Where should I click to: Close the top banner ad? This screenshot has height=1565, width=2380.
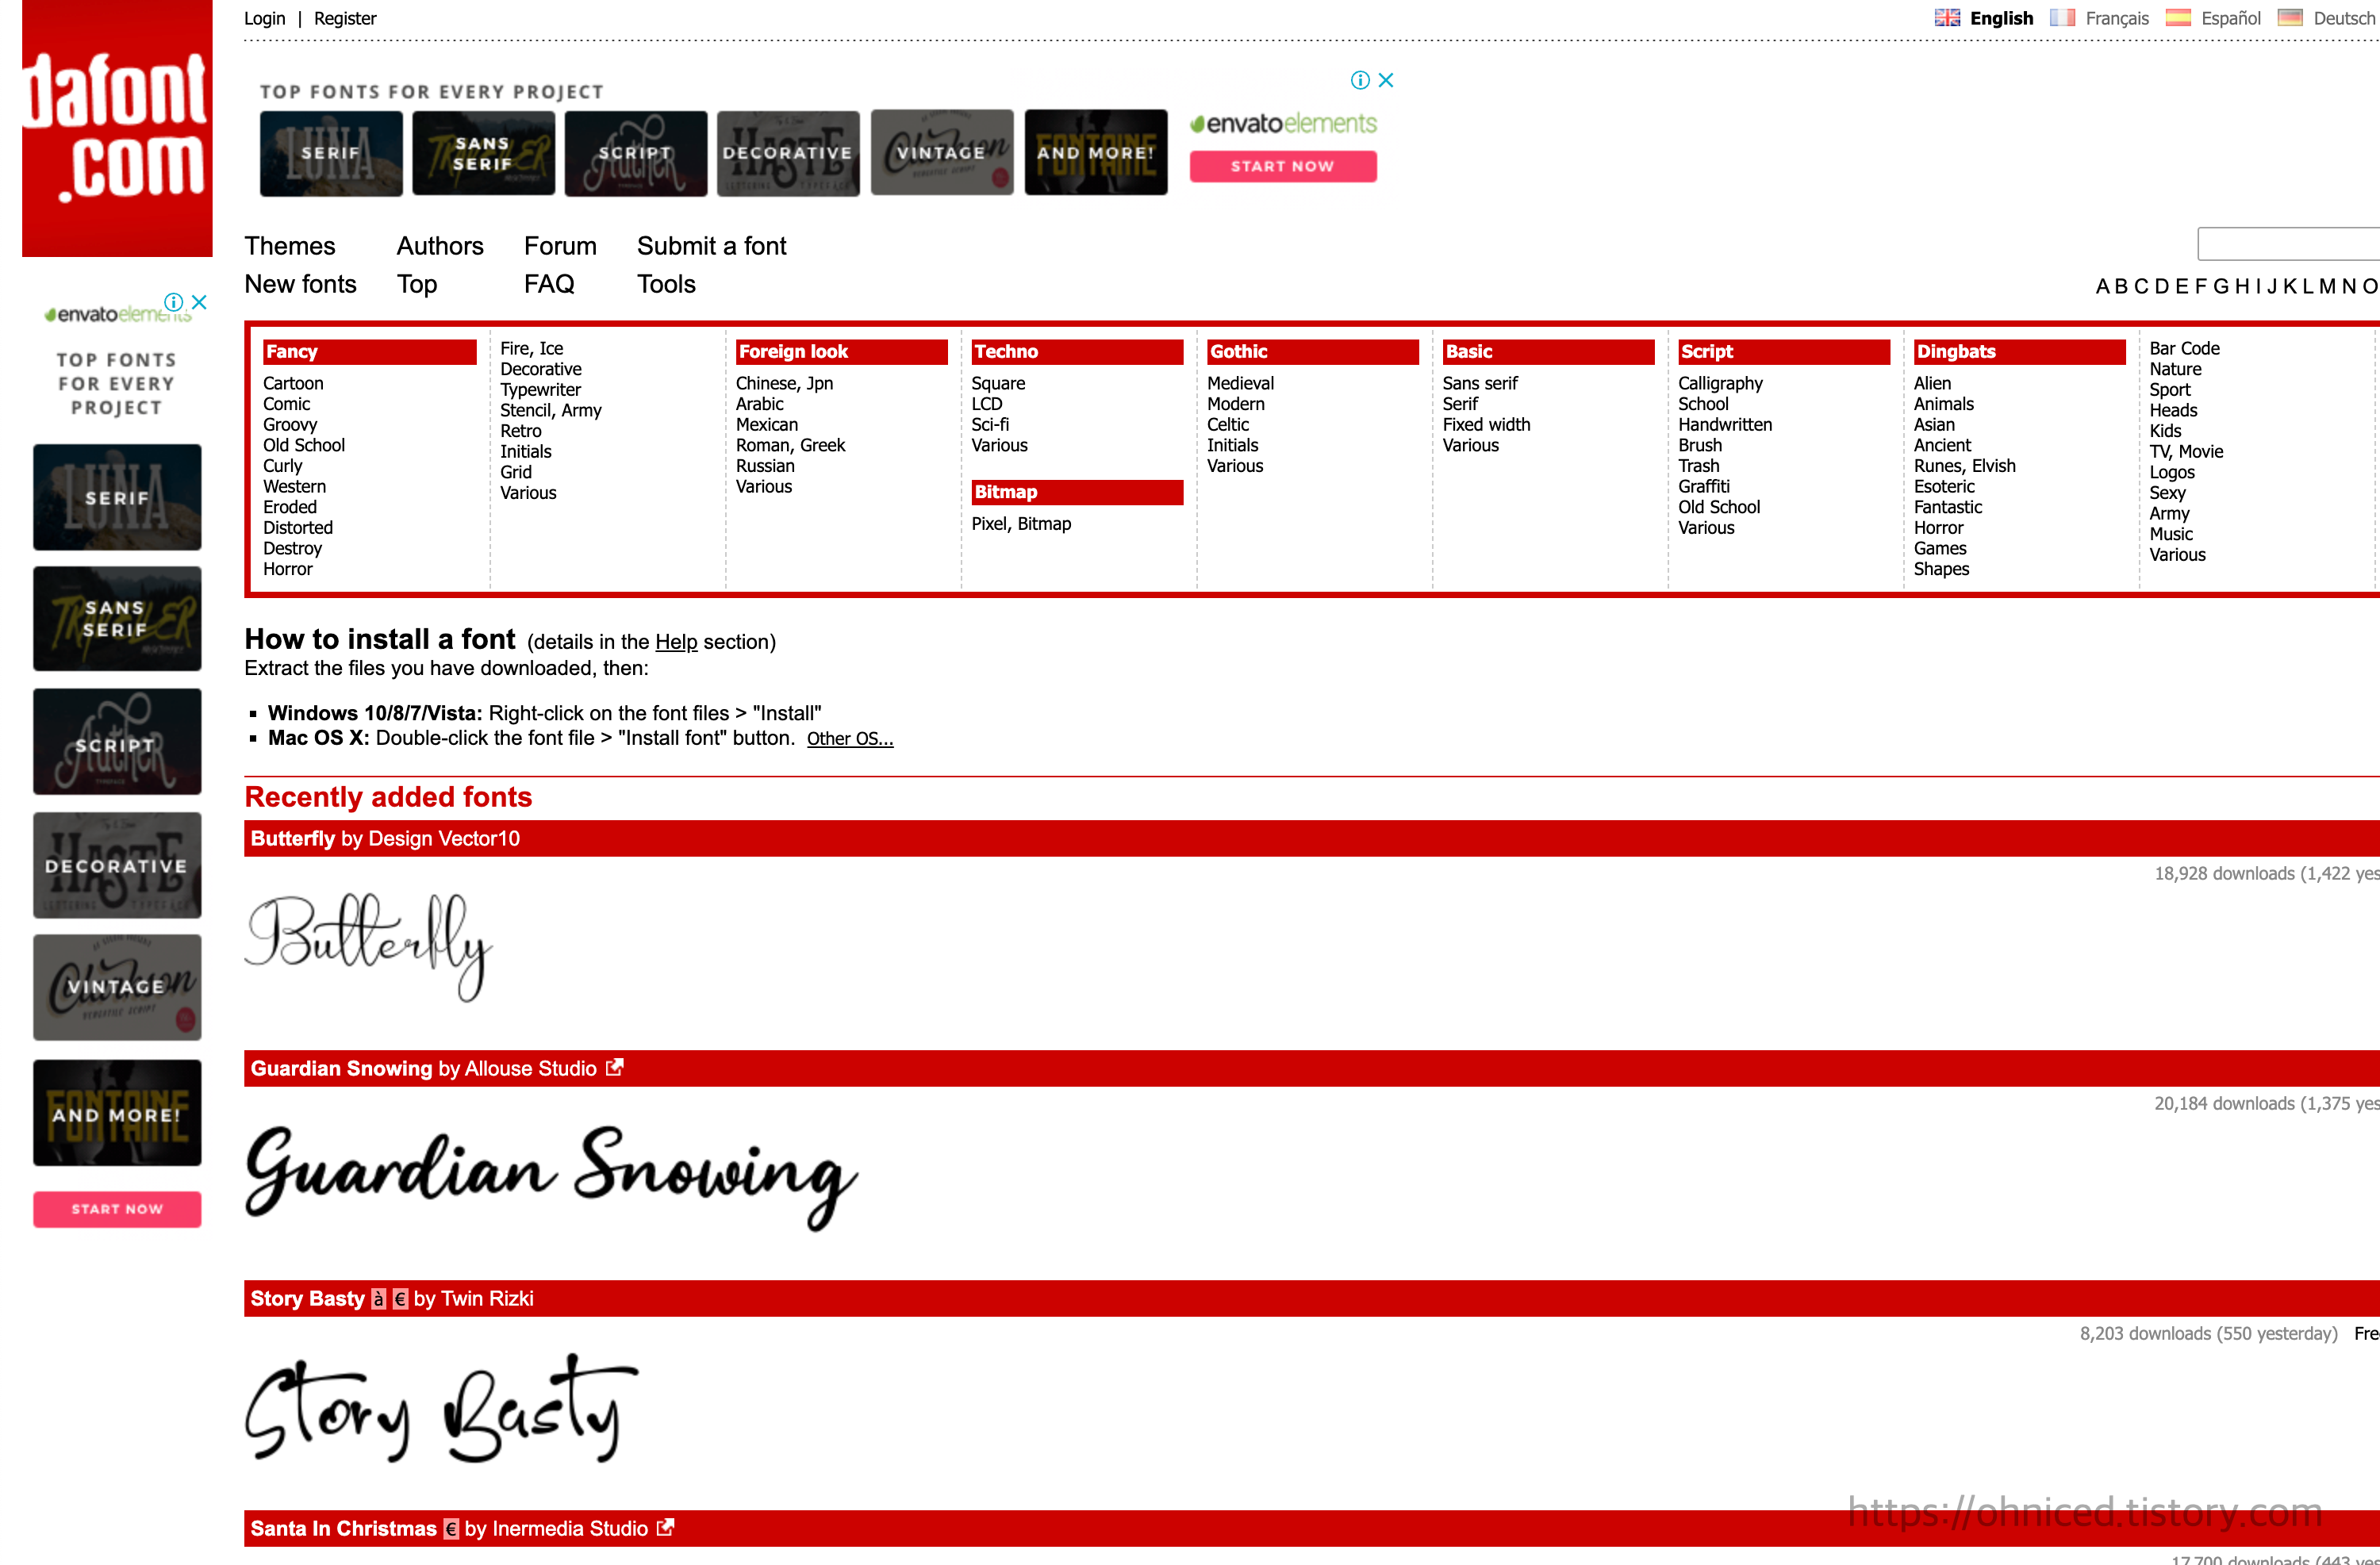1386,80
